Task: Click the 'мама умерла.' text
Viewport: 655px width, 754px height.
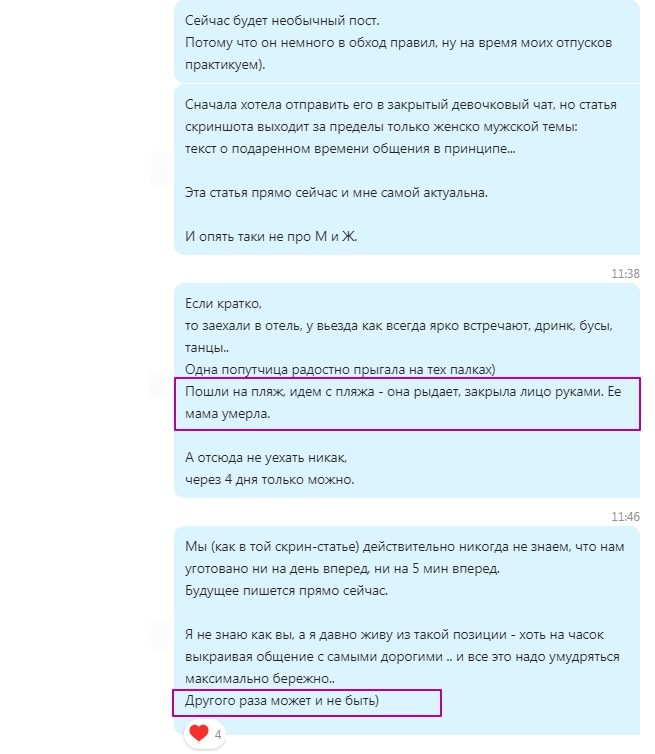Action: click(227, 414)
